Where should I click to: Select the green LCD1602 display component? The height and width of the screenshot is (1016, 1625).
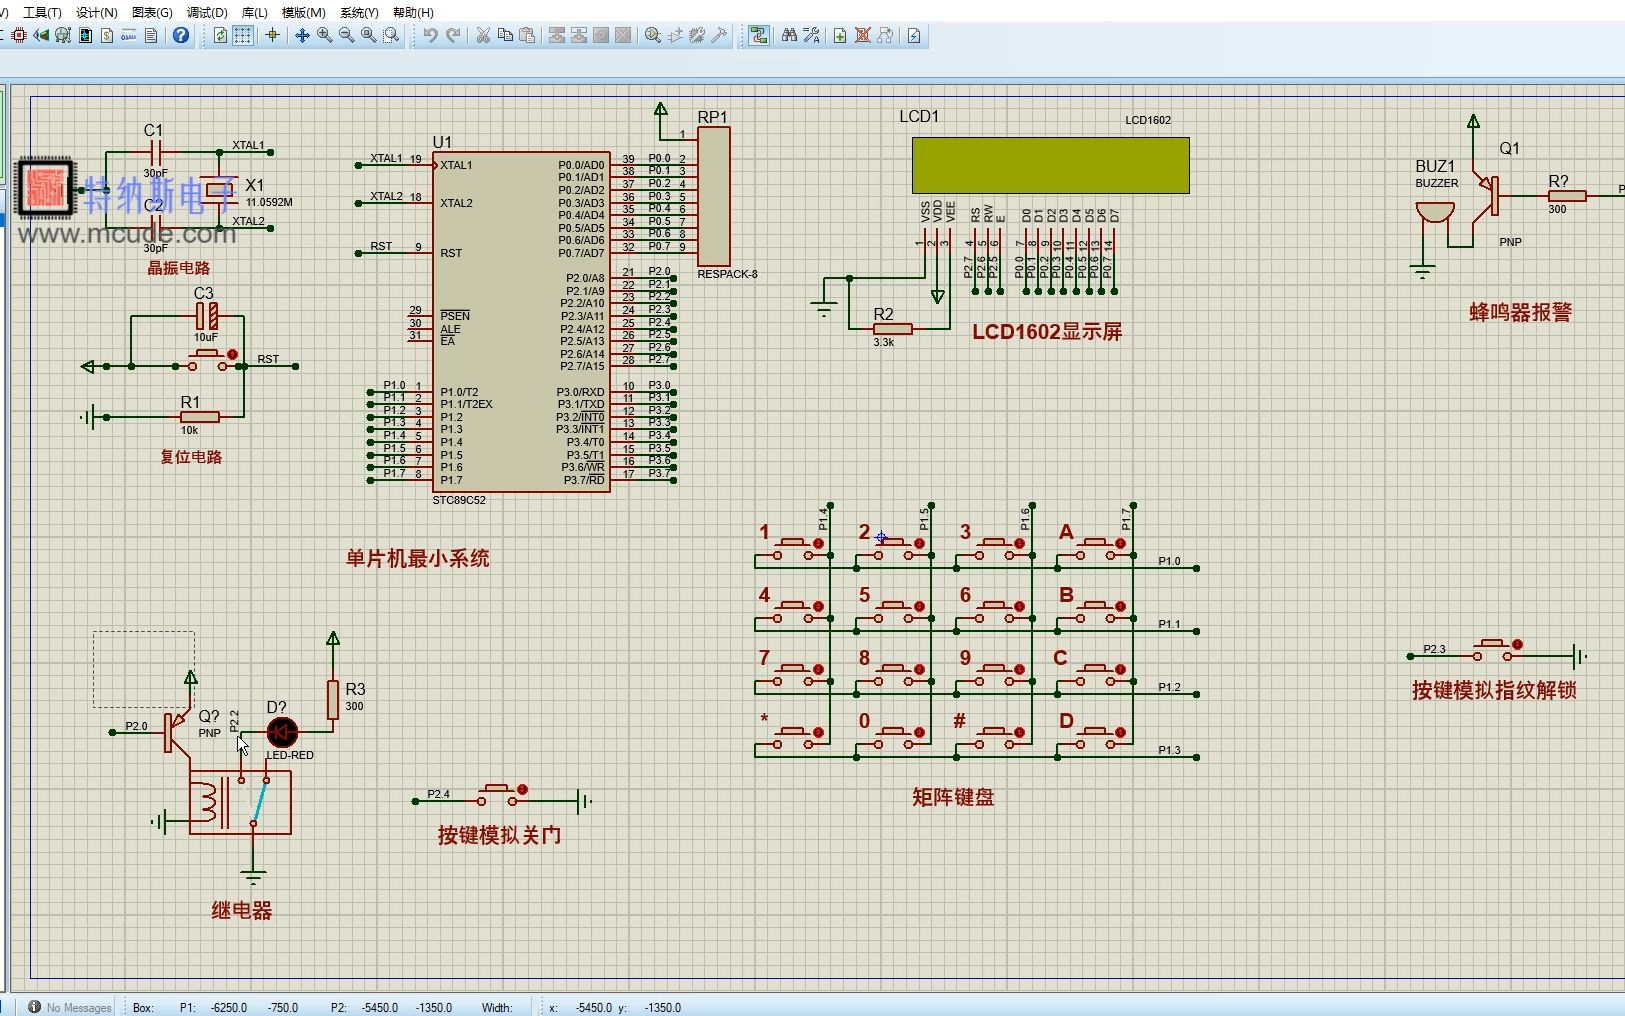1050,165
